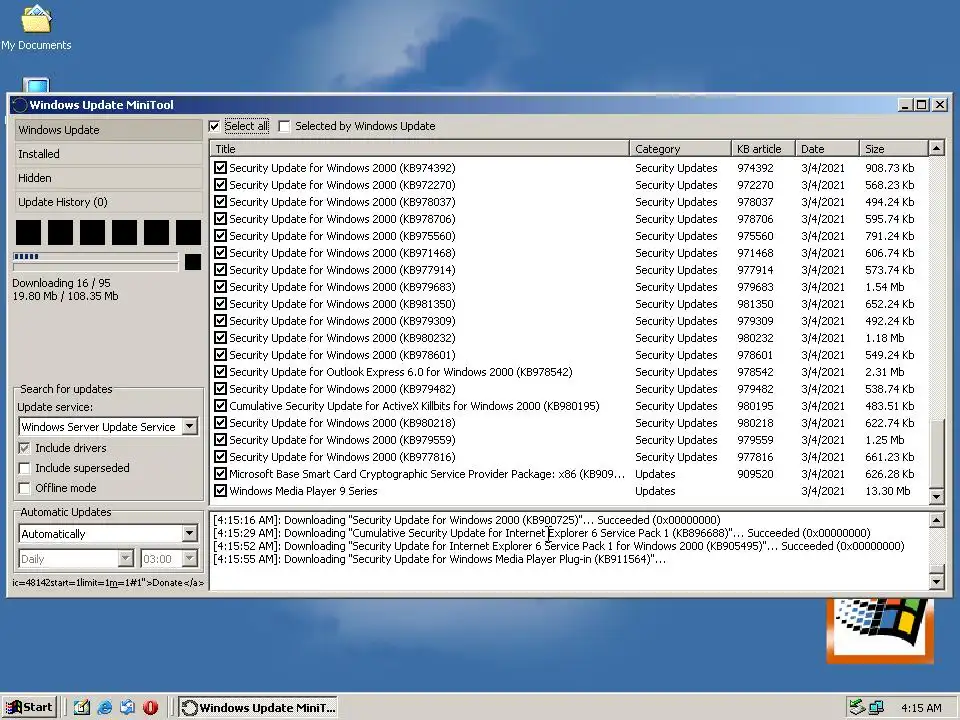Sort by the Title column header
960x720 pixels.
[419, 149]
